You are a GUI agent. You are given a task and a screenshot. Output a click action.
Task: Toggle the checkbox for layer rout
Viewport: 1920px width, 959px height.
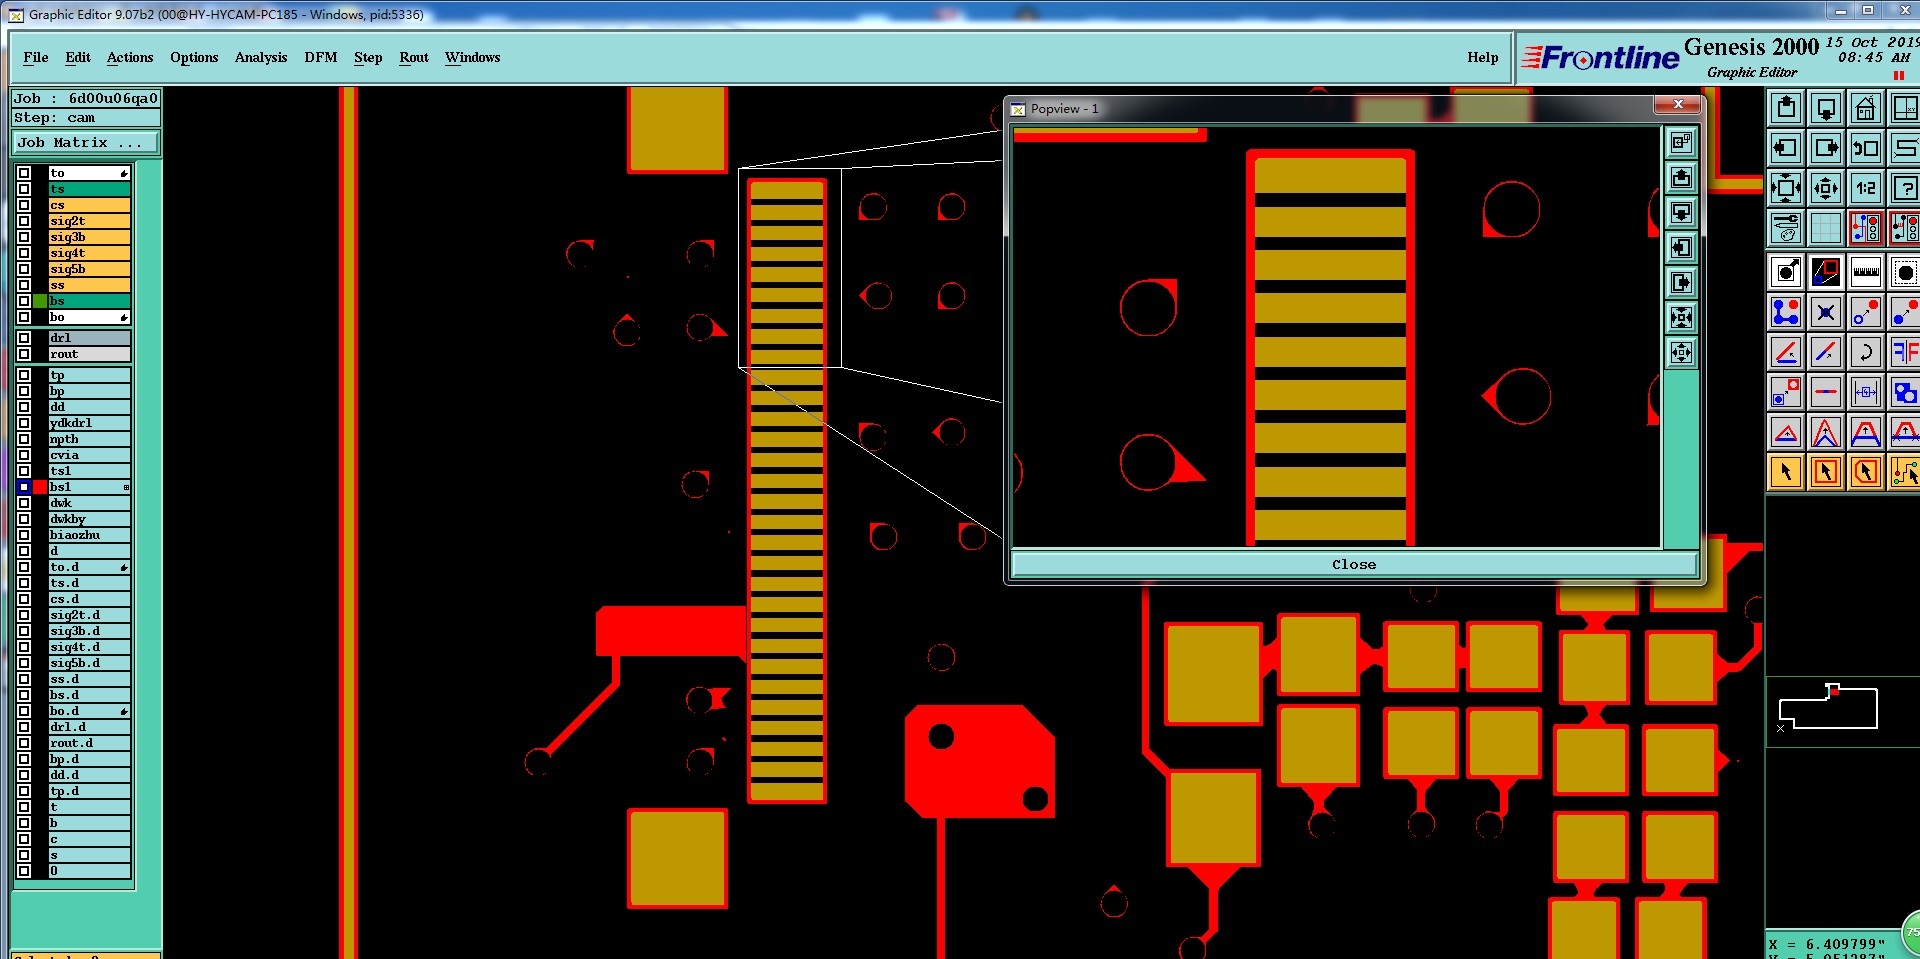point(24,354)
